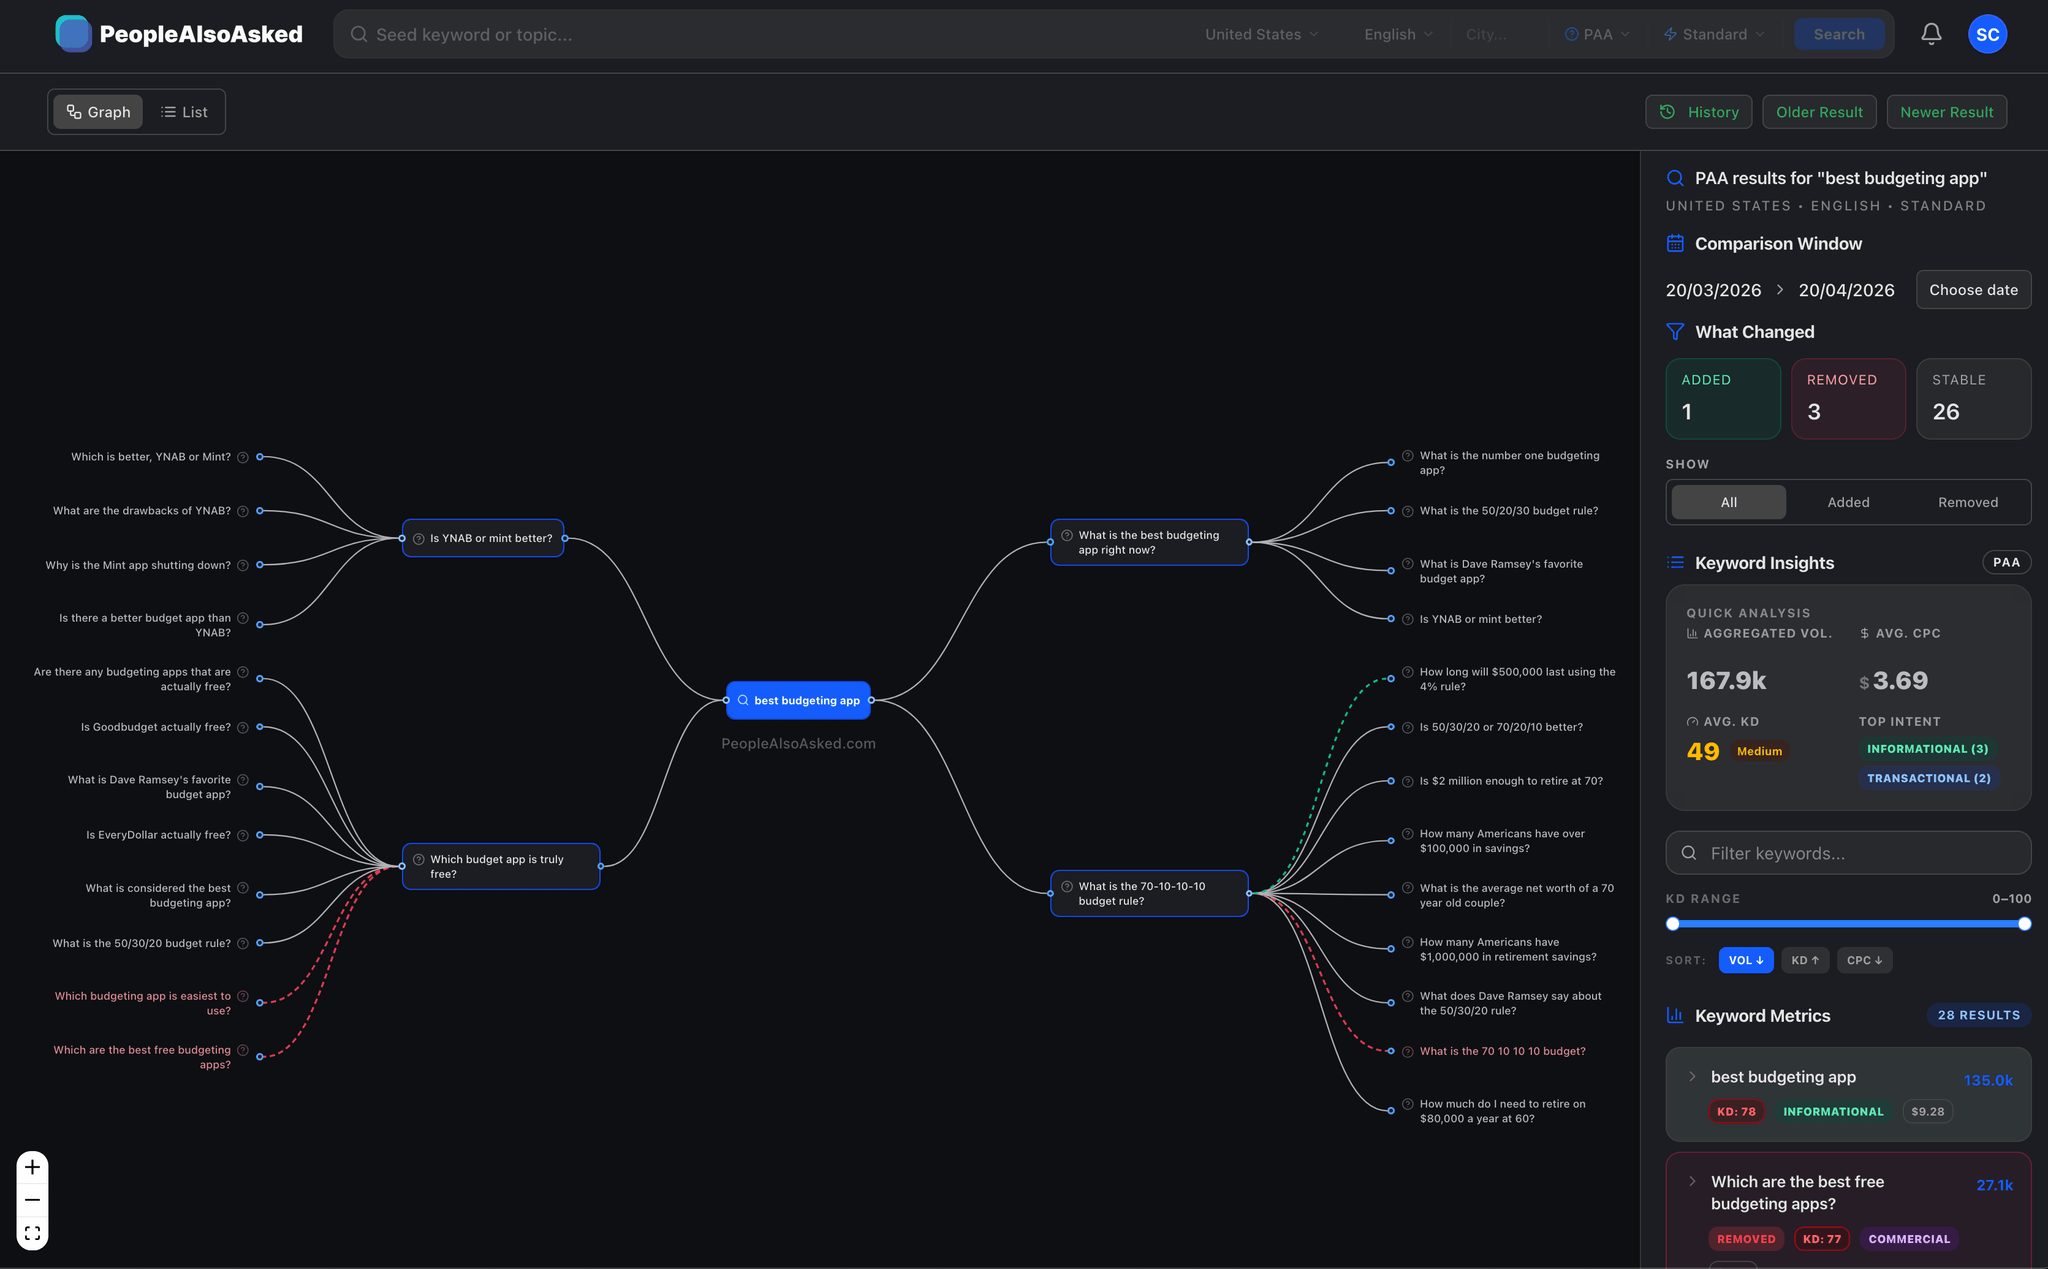Select the STABLE 26 stat card
Screen dimensions: 2048x1269
1973,398
